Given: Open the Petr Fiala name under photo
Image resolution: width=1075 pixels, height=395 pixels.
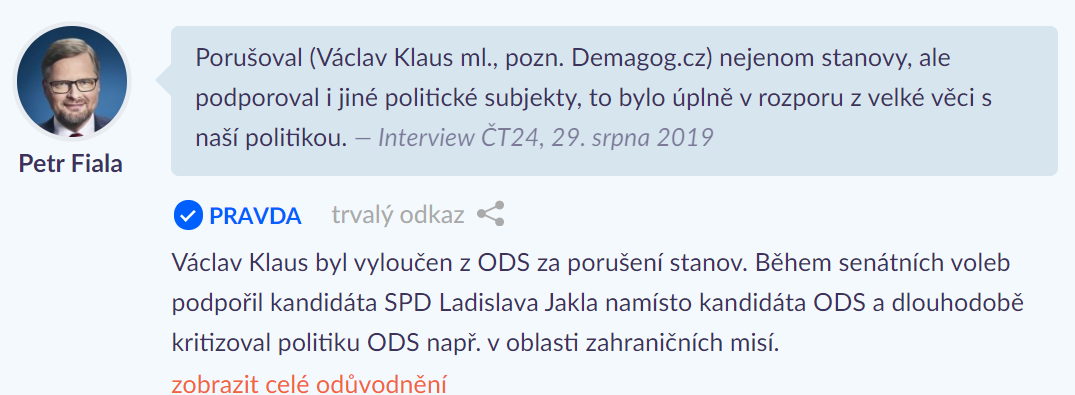Looking at the screenshot, I should [71, 164].
